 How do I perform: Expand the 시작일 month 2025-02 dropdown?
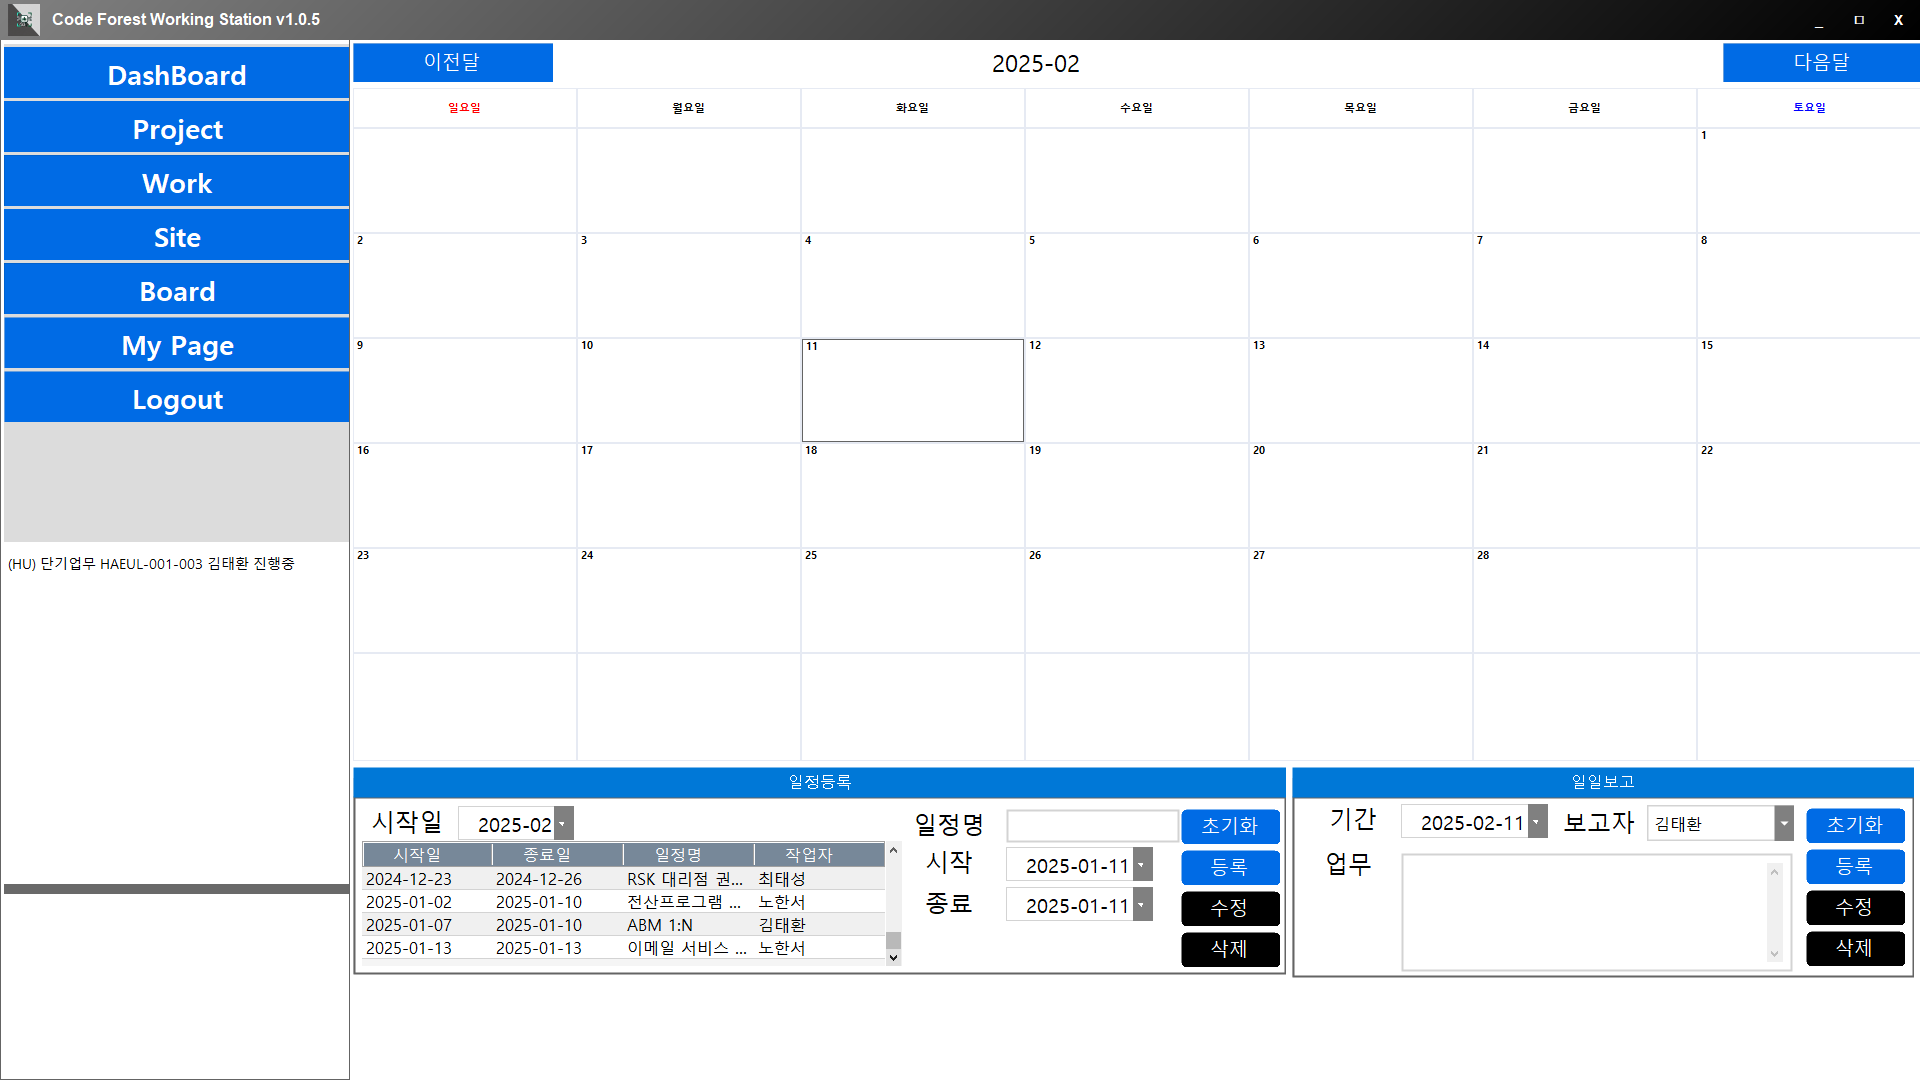(x=563, y=824)
